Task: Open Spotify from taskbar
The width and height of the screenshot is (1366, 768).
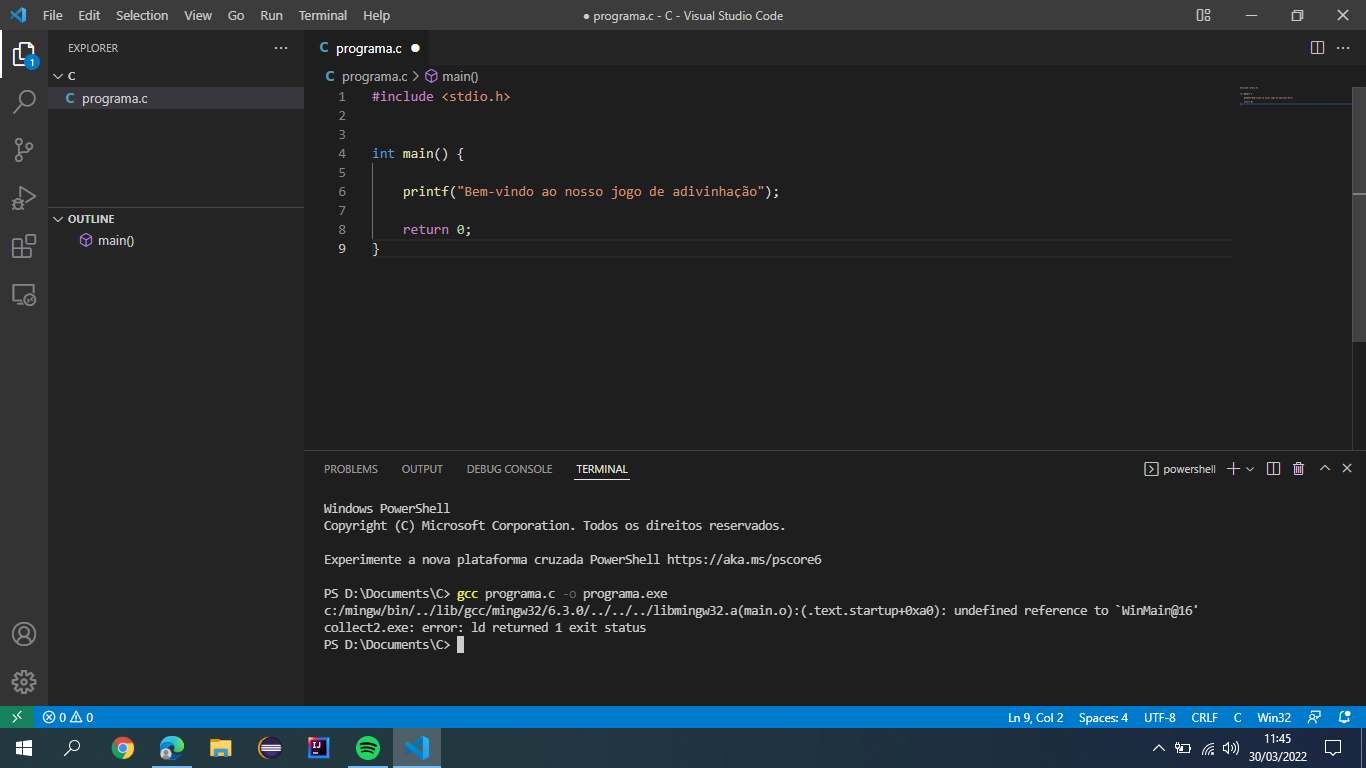Action: pos(368,748)
